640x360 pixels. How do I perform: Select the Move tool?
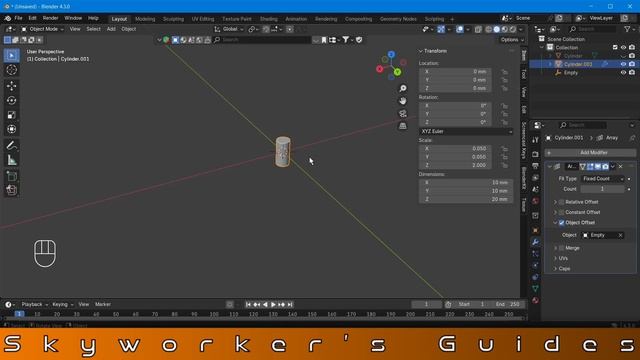pos(11,86)
